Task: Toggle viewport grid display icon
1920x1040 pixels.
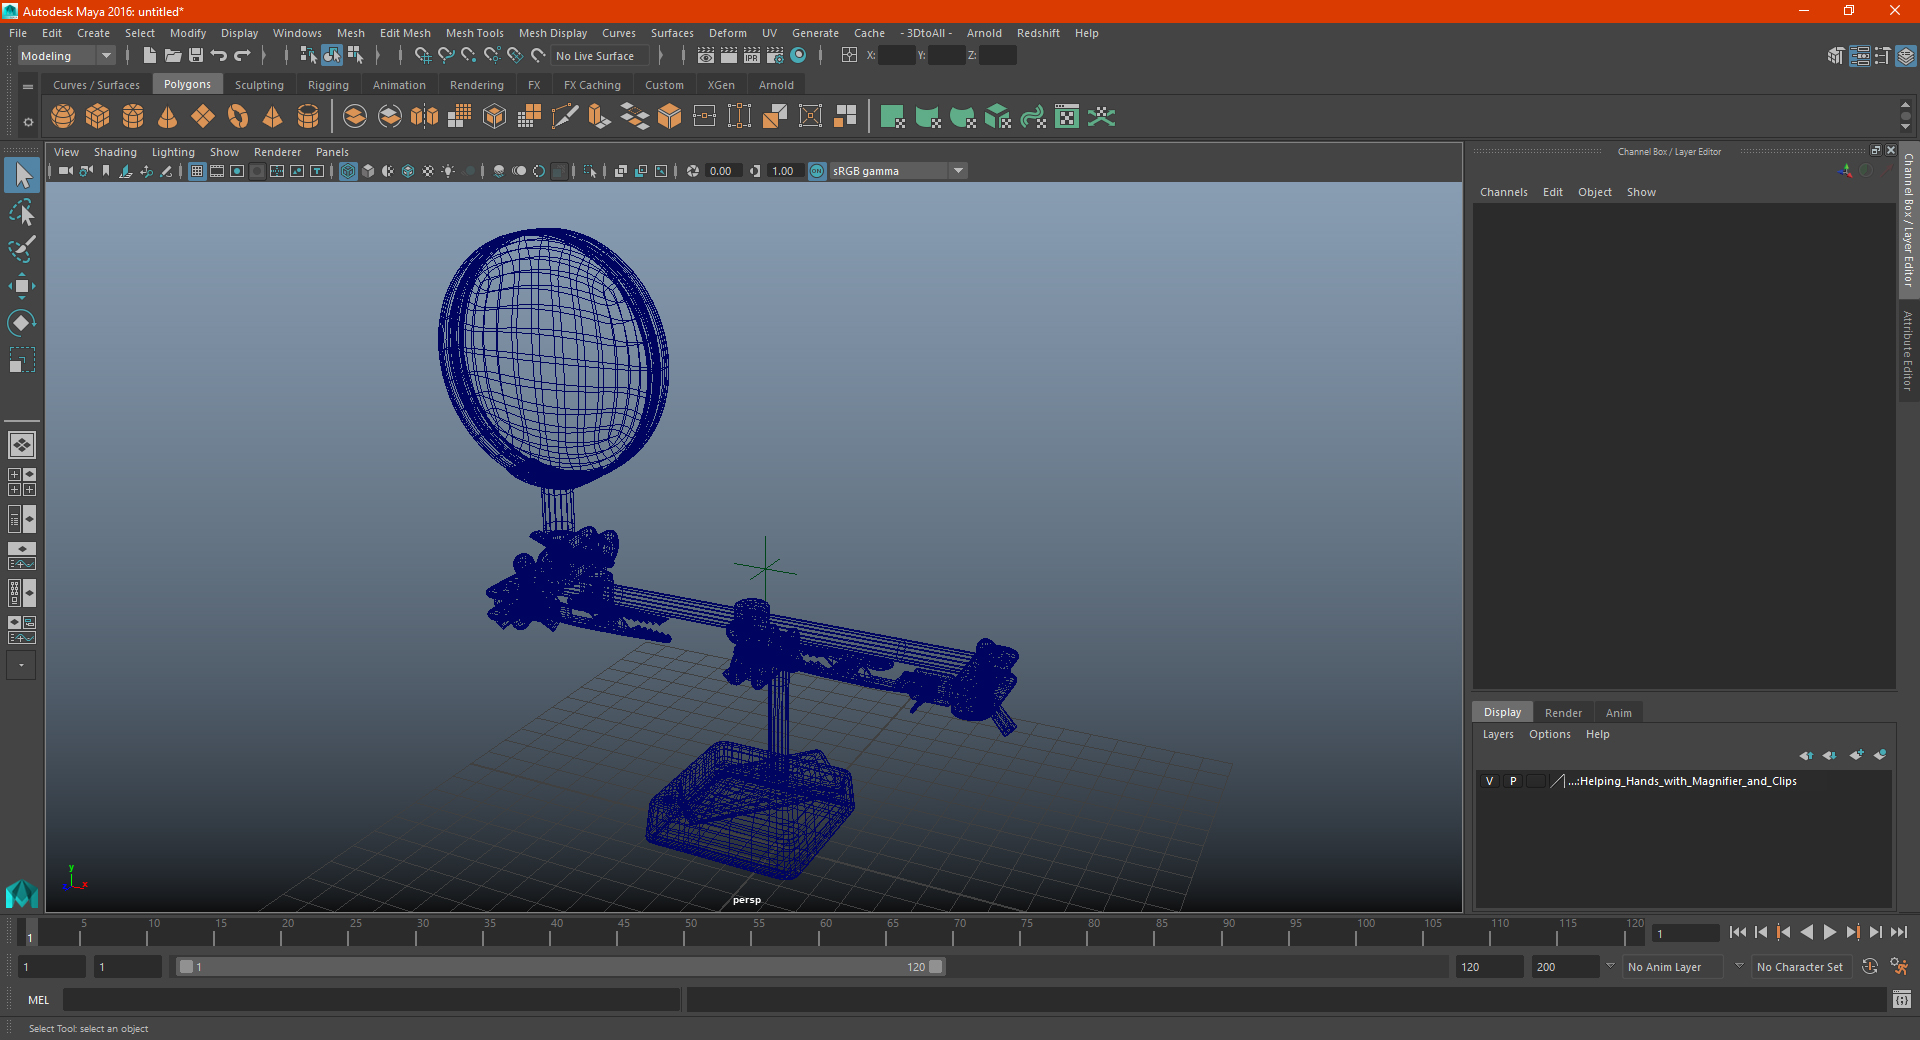Action: pos(197,171)
